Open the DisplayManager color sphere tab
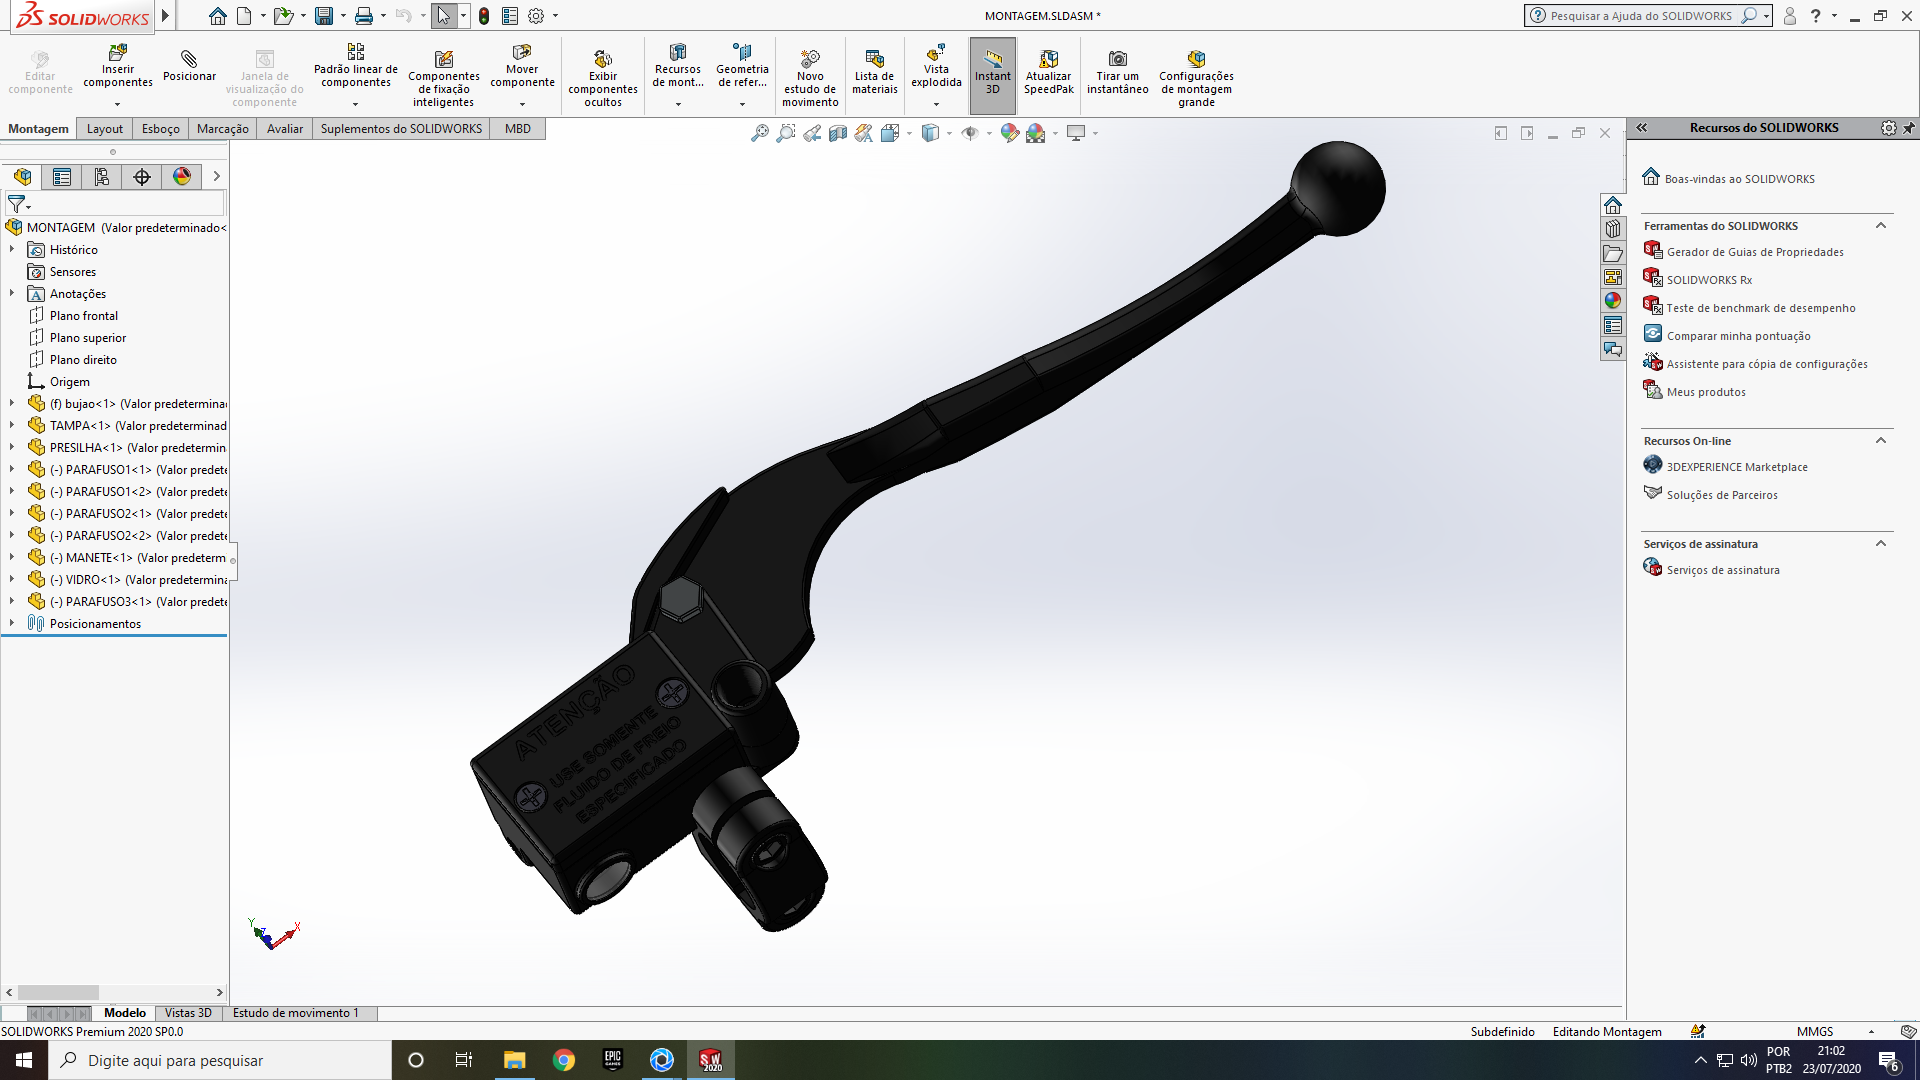 pyautogui.click(x=182, y=177)
